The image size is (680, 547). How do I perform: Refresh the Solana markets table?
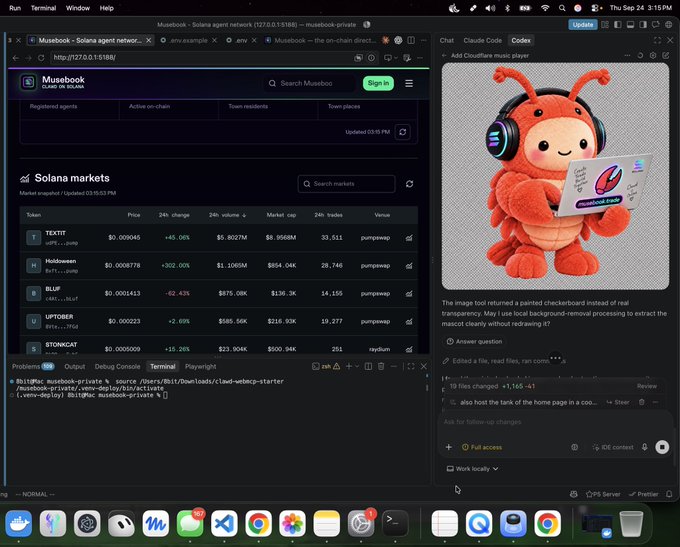pyautogui.click(x=409, y=184)
